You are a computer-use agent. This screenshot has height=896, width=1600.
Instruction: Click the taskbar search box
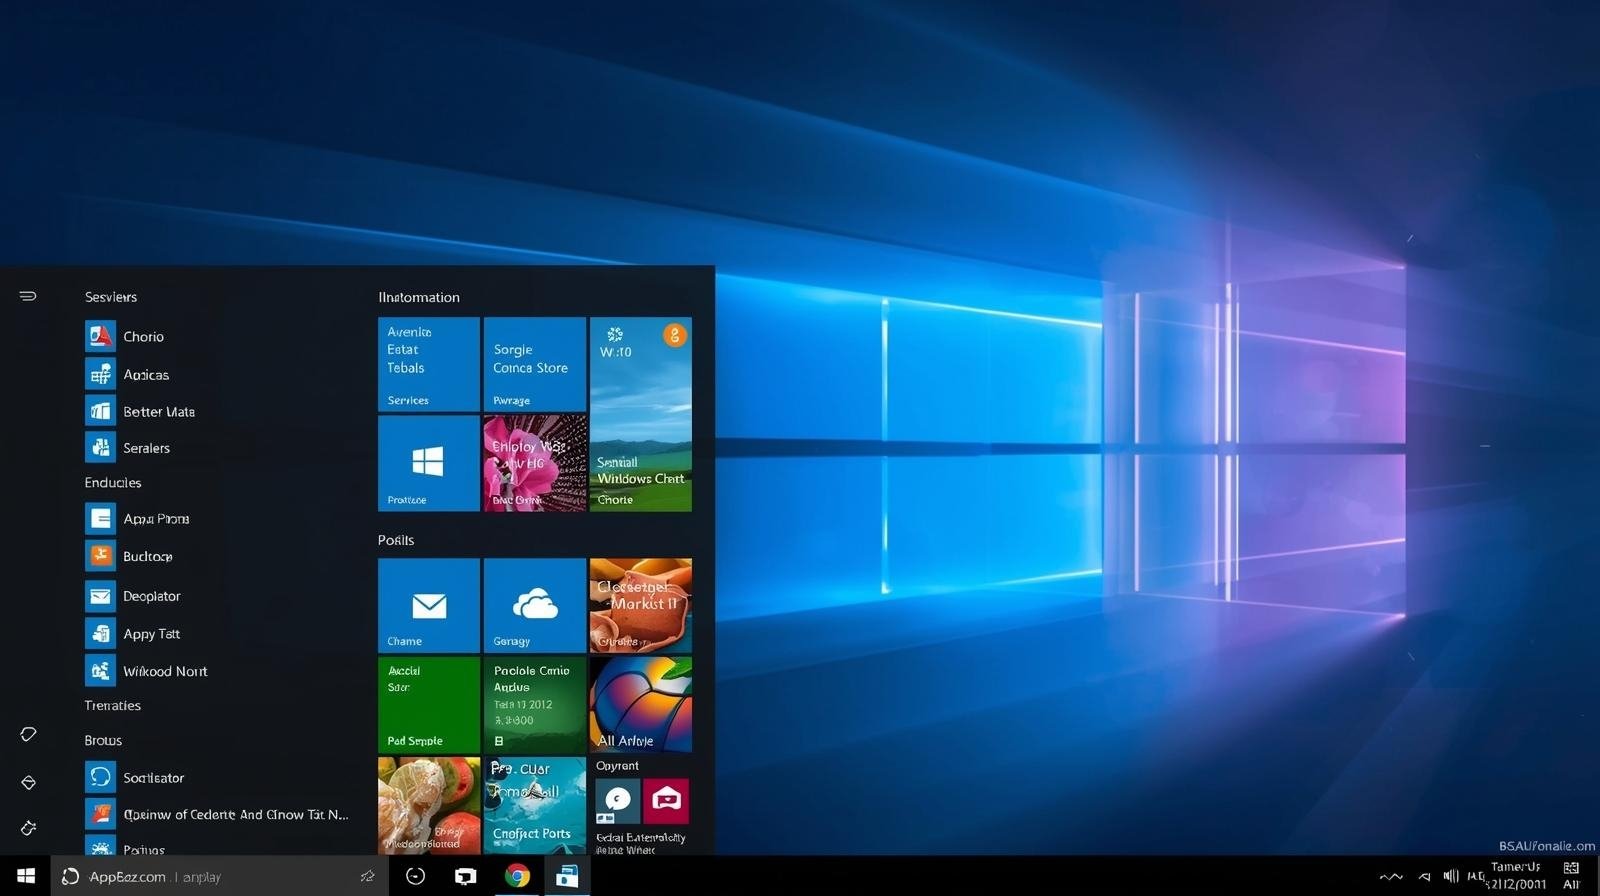[x=219, y=876]
